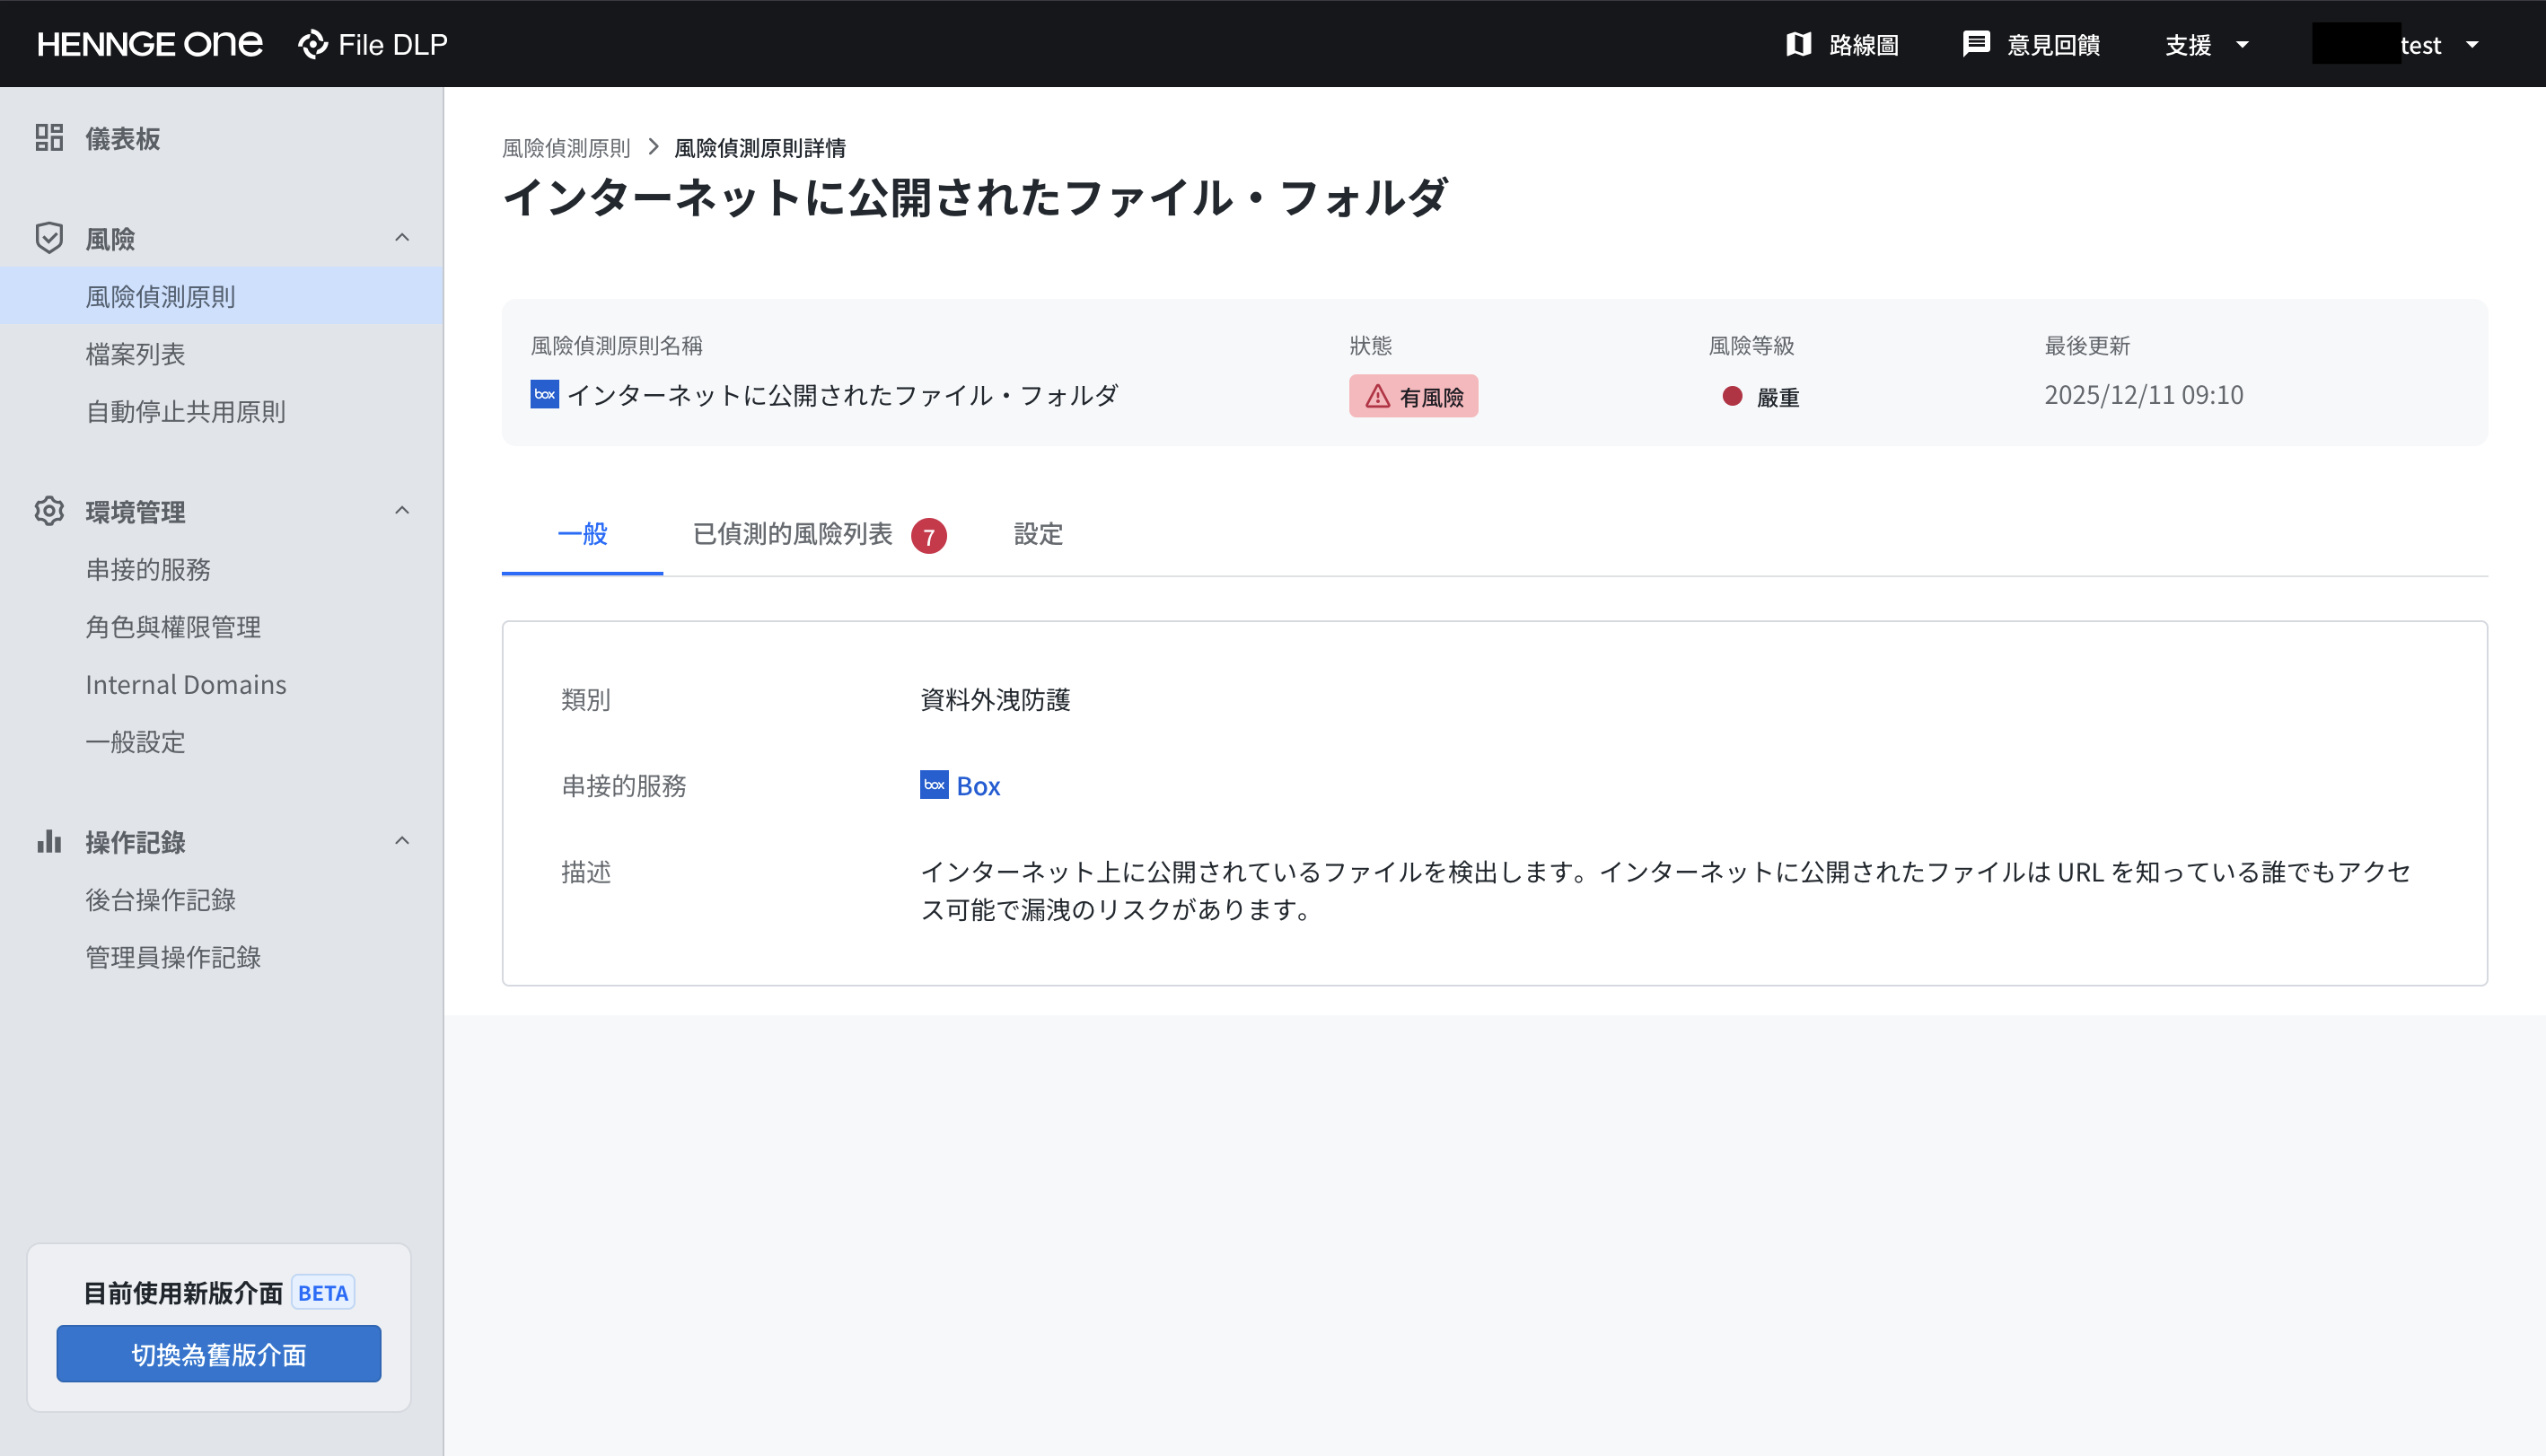This screenshot has height=1456, width=2546.
Task: Click the 類別 field label
Action: [586, 699]
